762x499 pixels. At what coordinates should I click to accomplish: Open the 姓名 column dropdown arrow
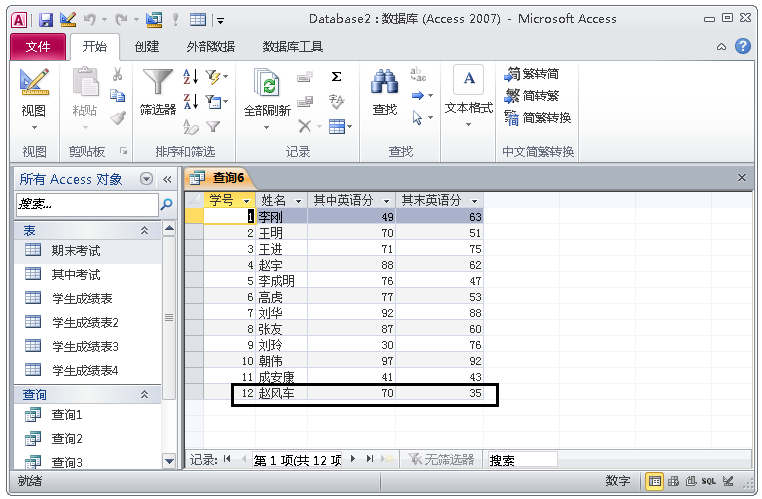[x=298, y=201]
